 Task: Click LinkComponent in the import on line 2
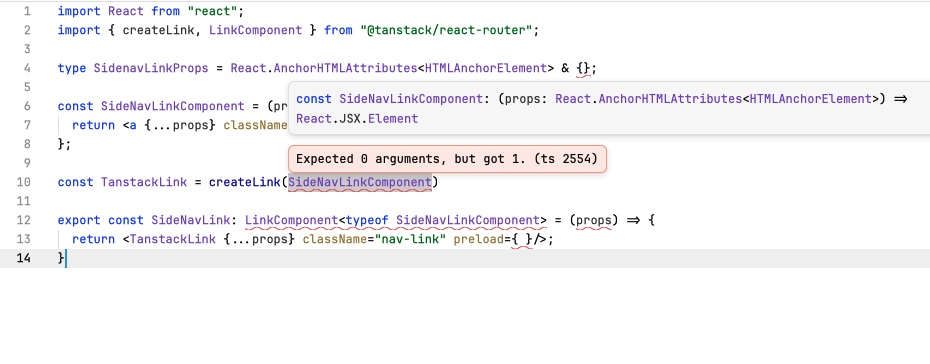point(256,30)
